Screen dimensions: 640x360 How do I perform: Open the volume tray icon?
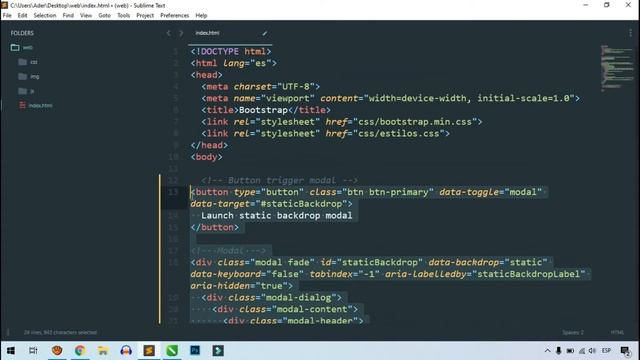pos(592,351)
